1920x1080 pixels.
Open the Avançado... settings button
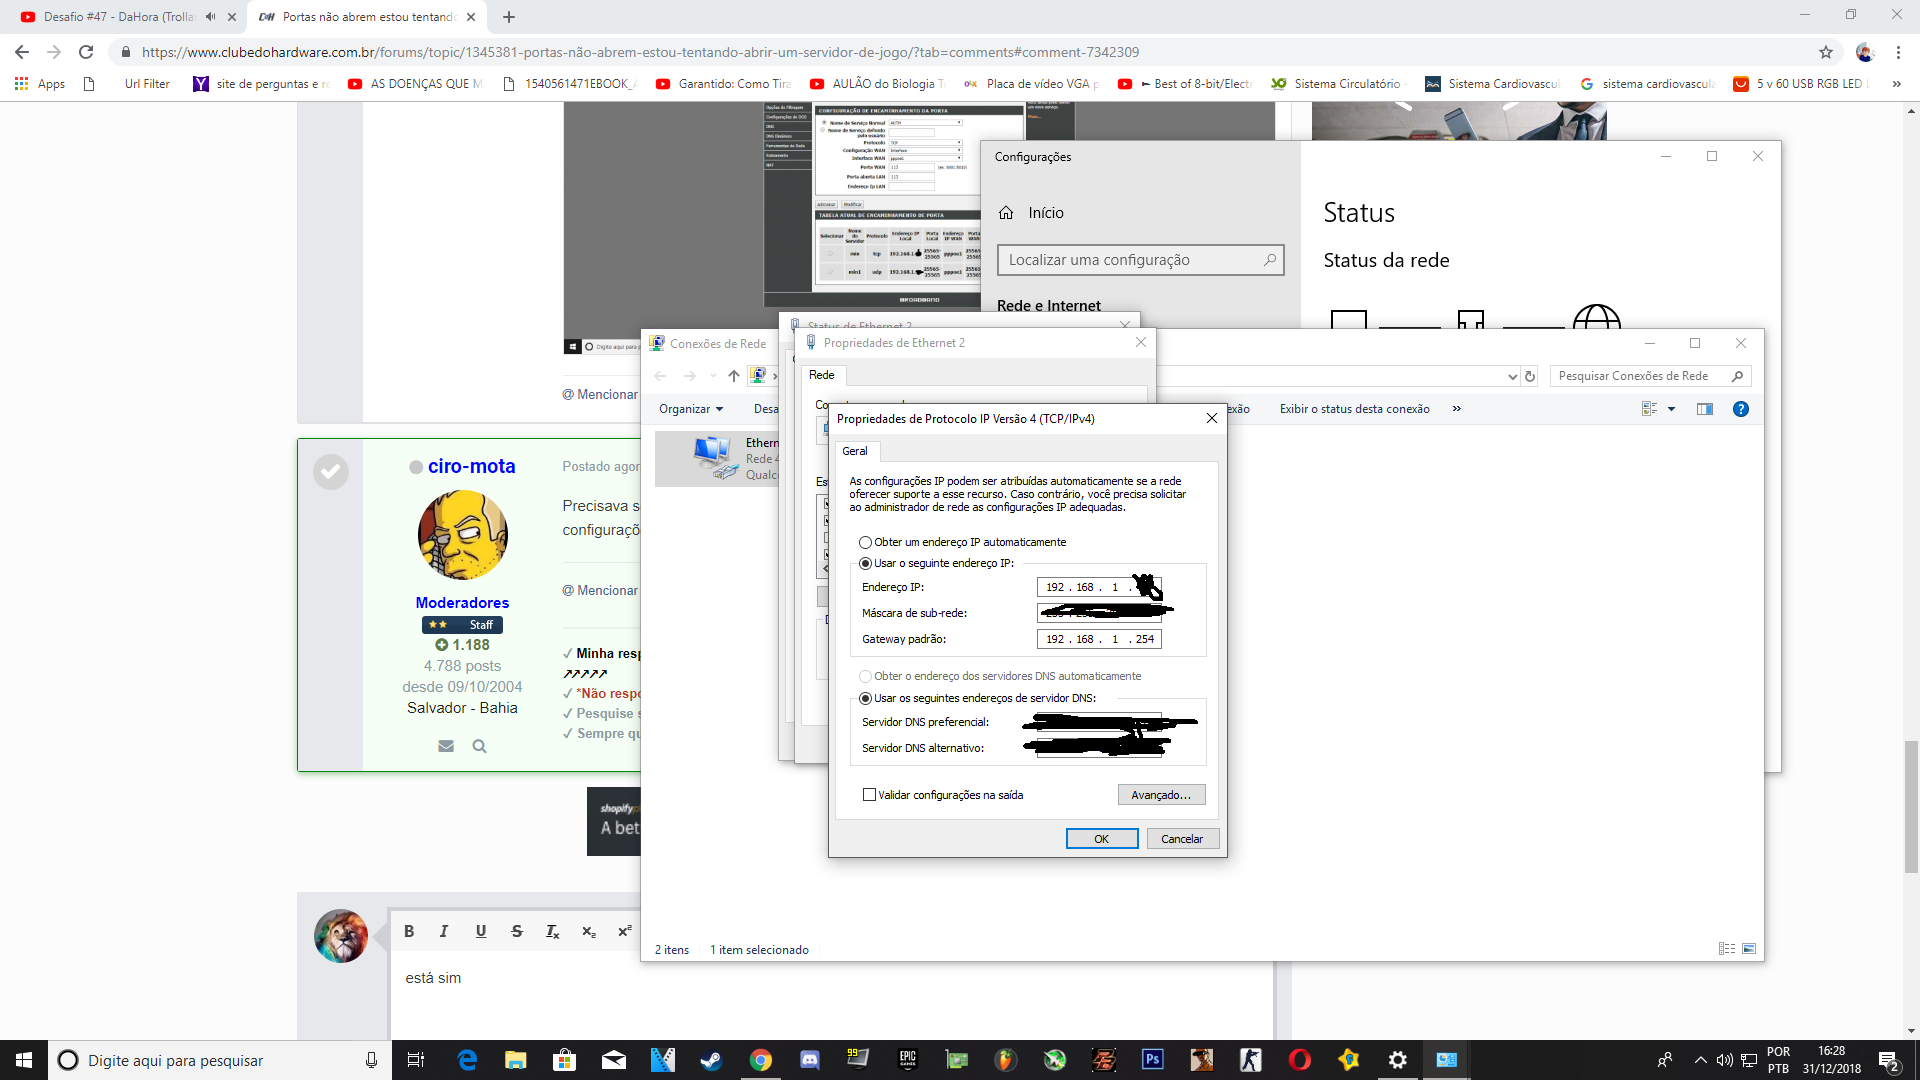click(1161, 795)
